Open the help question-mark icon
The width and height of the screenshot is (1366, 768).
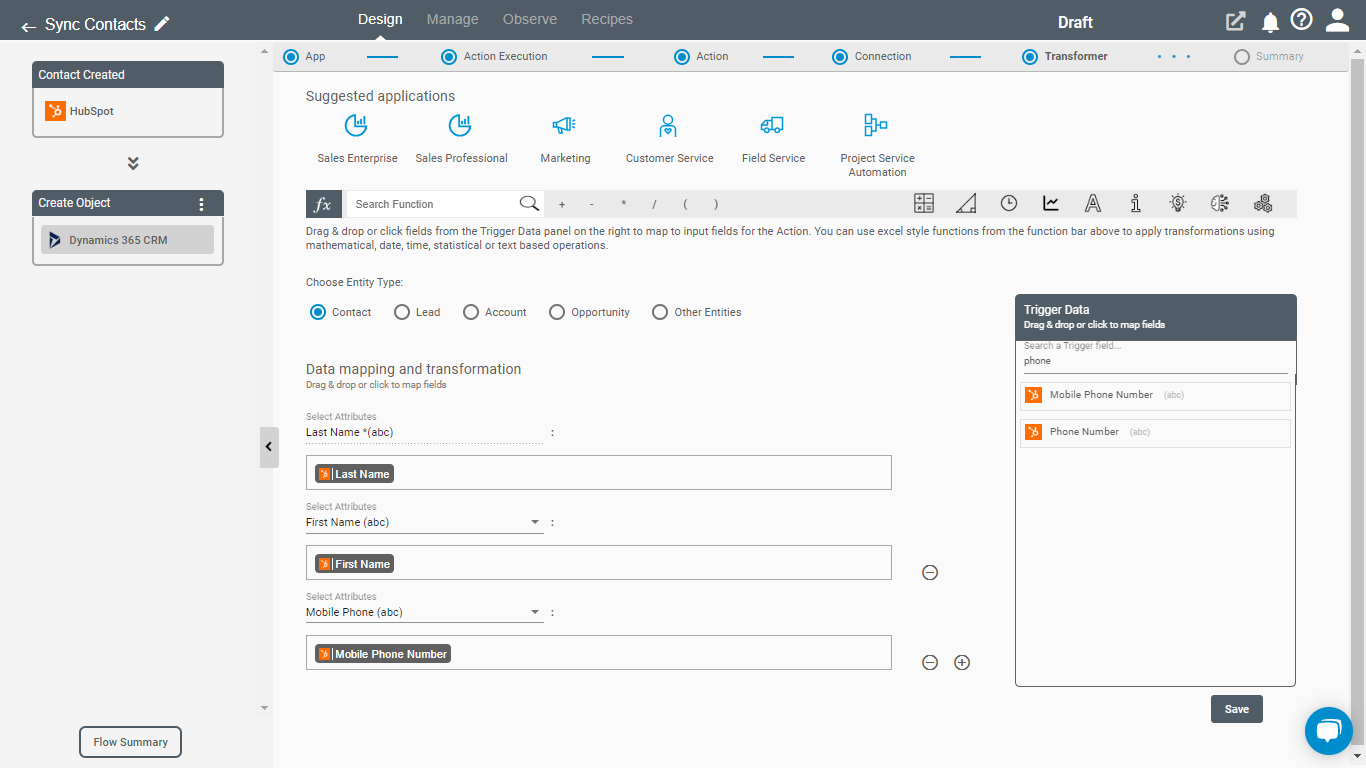click(x=1301, y=20)
